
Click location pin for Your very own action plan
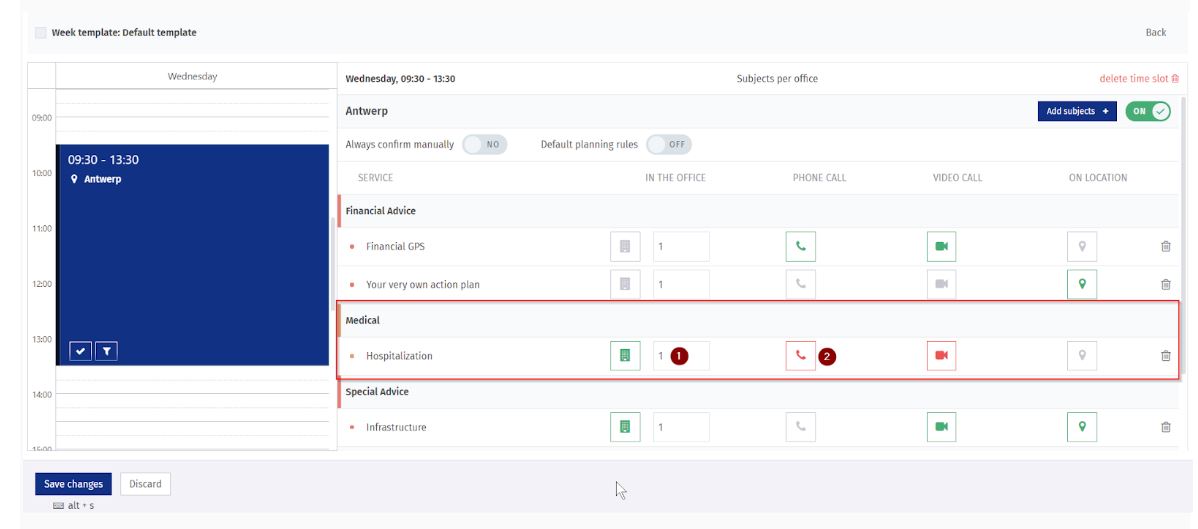(1082, 284)
